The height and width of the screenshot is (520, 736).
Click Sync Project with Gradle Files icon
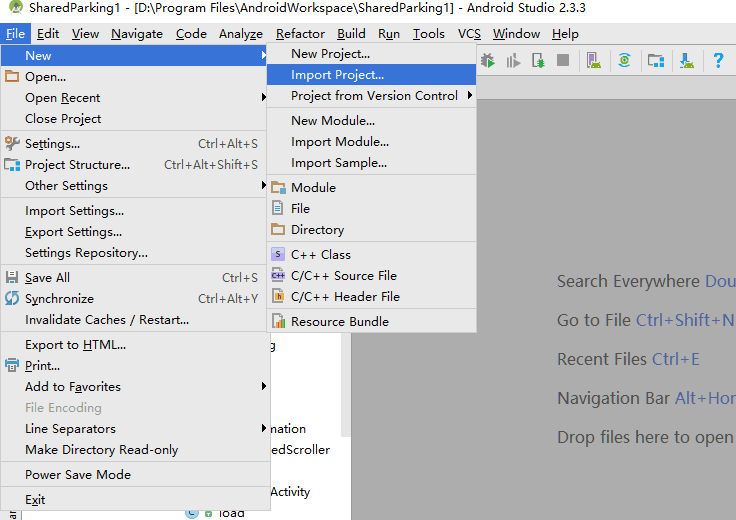624,60
